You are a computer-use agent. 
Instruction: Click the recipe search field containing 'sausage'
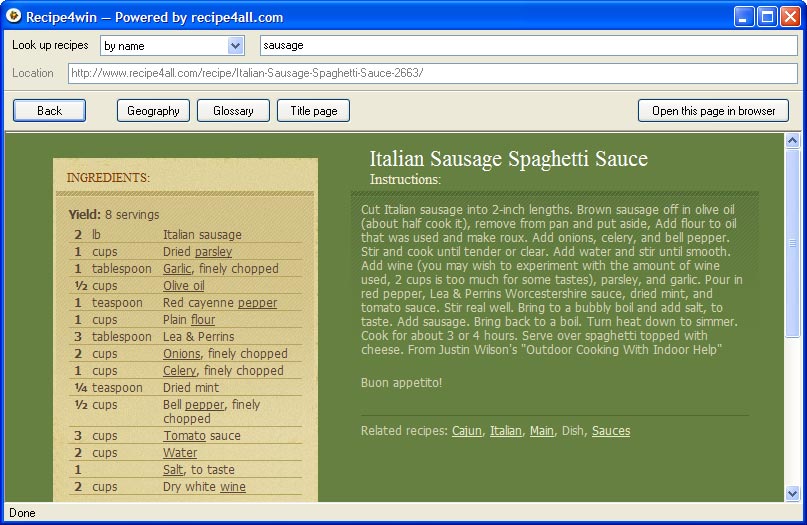point(528,45)
